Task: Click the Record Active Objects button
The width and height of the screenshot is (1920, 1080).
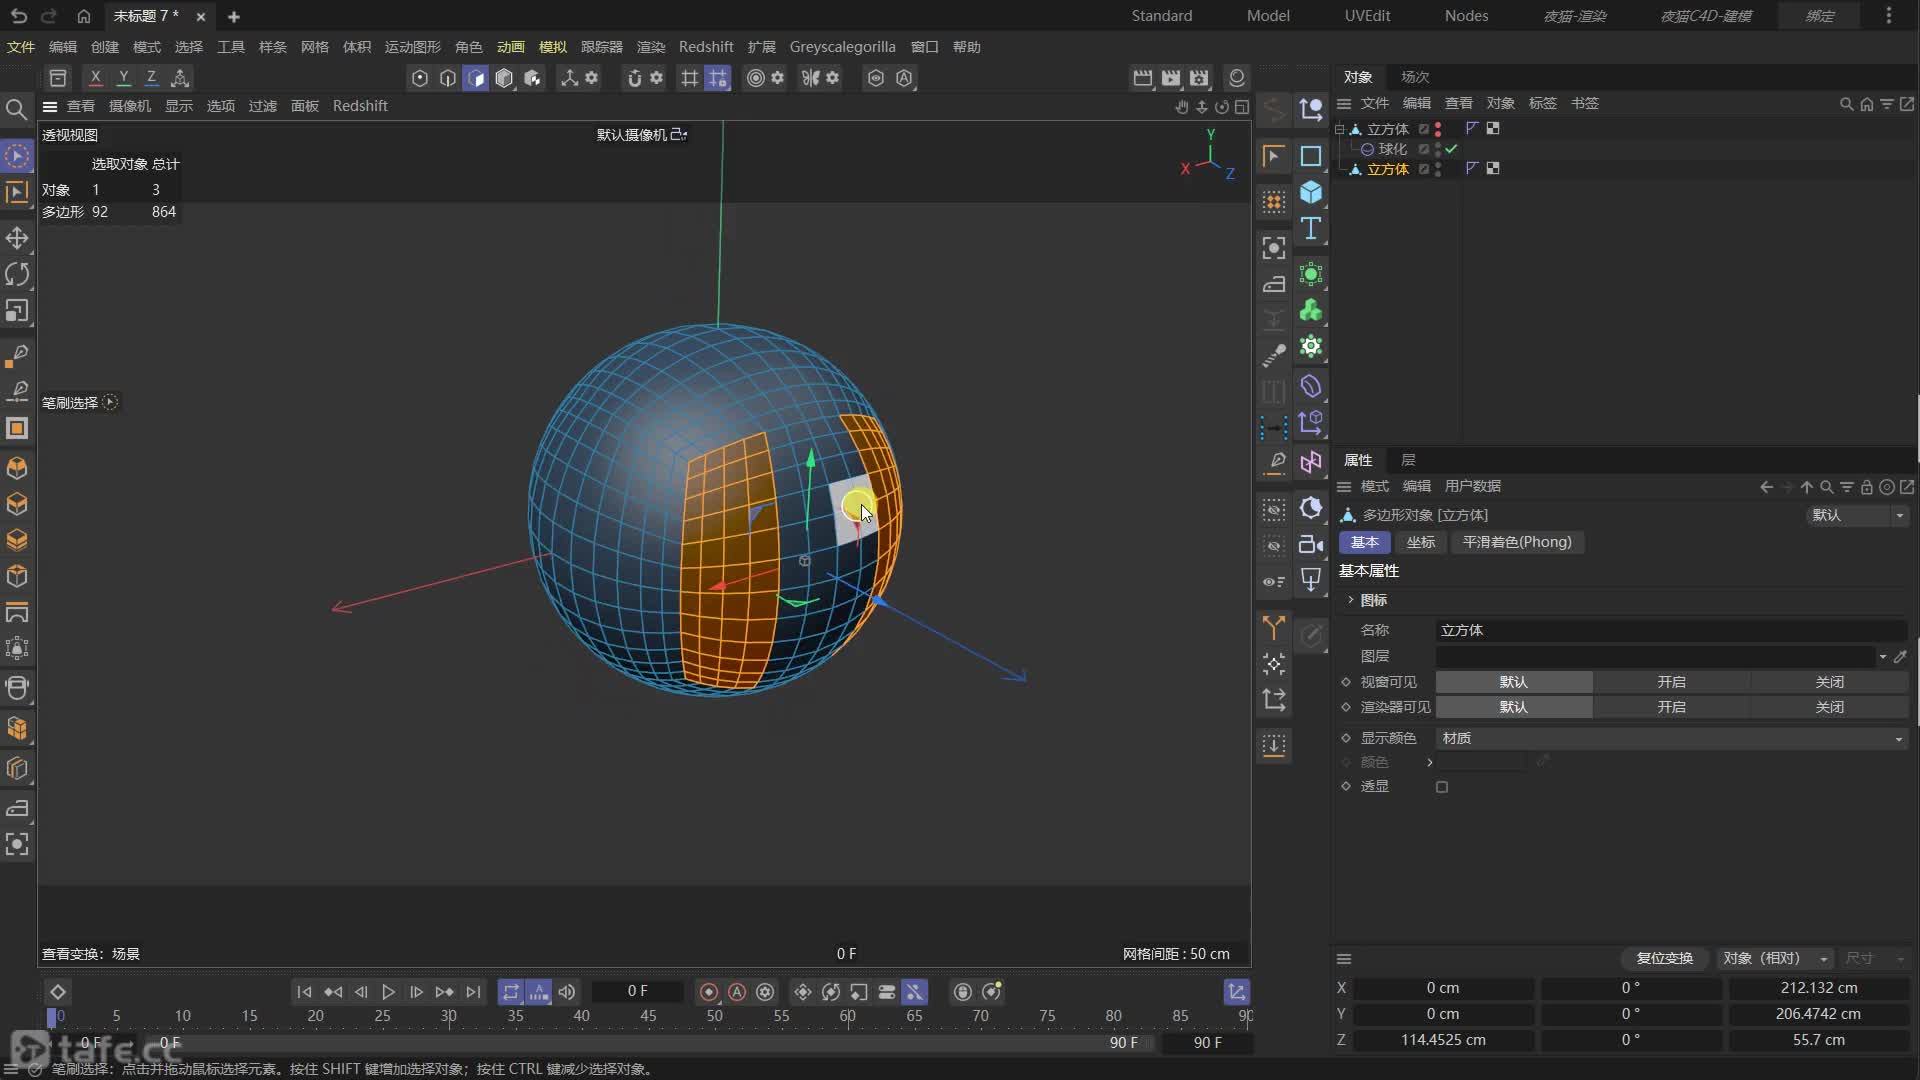Action: 709,992
